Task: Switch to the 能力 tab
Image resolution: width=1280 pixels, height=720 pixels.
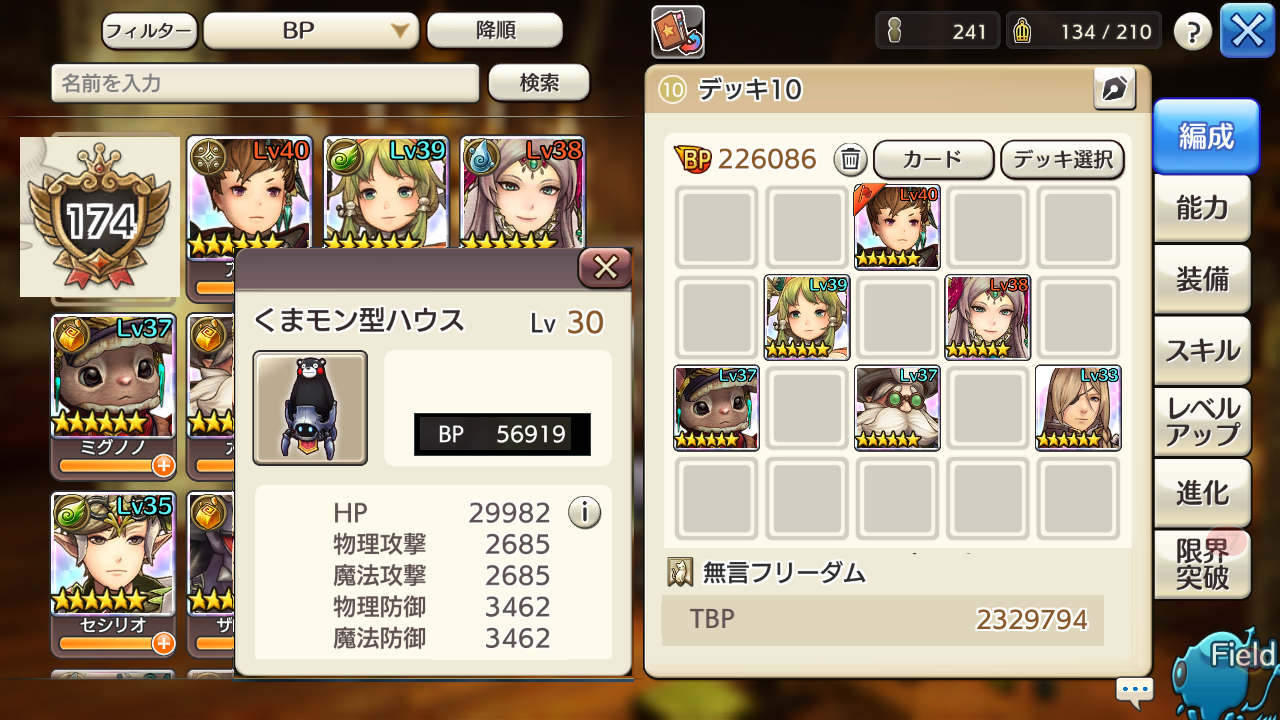Action: click(x=1202, y=208)
